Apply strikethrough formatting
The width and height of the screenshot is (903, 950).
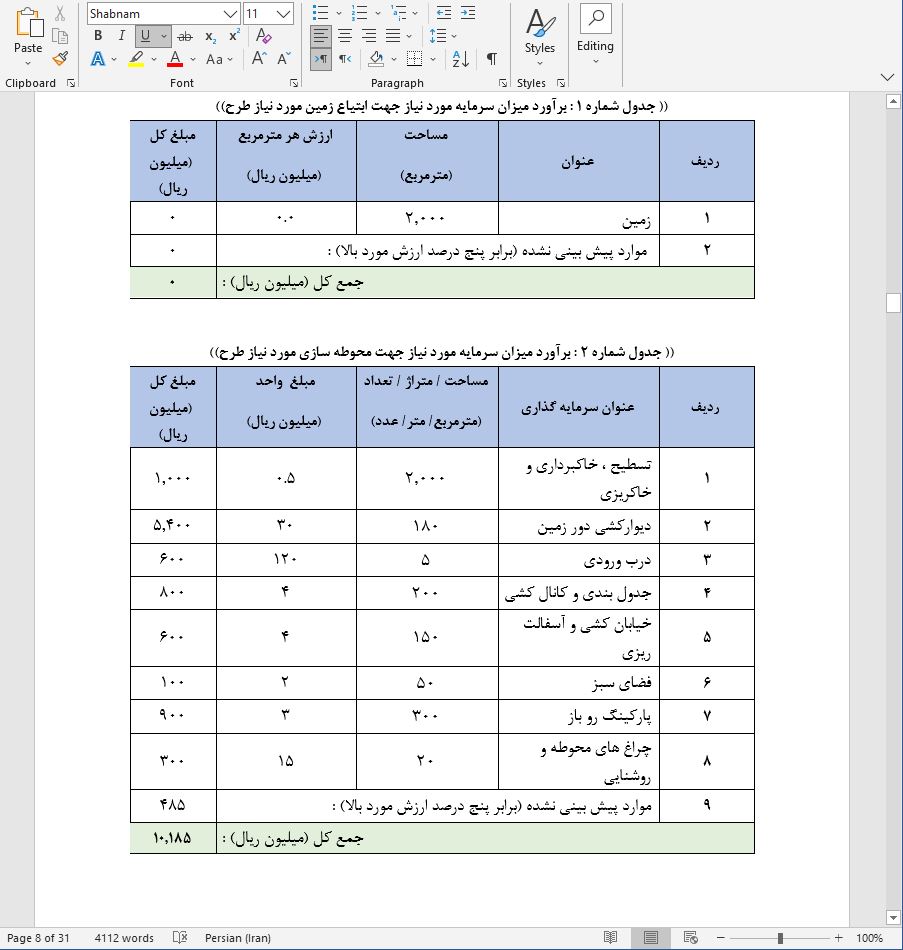click(187, 35)
